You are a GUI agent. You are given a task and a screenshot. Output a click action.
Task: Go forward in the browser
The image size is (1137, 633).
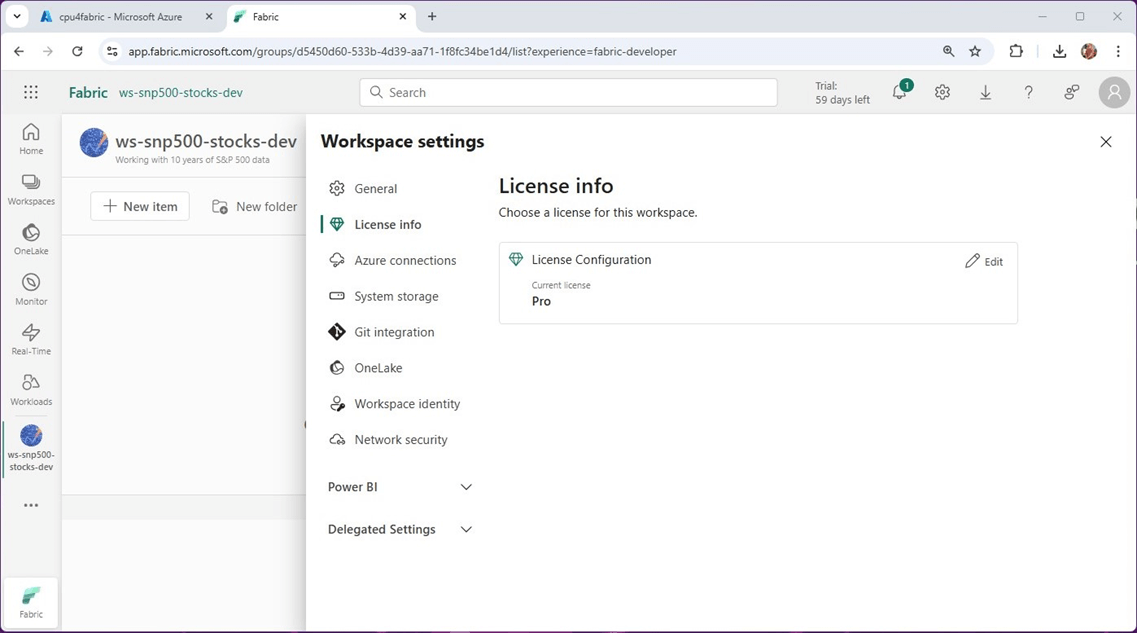48,51
